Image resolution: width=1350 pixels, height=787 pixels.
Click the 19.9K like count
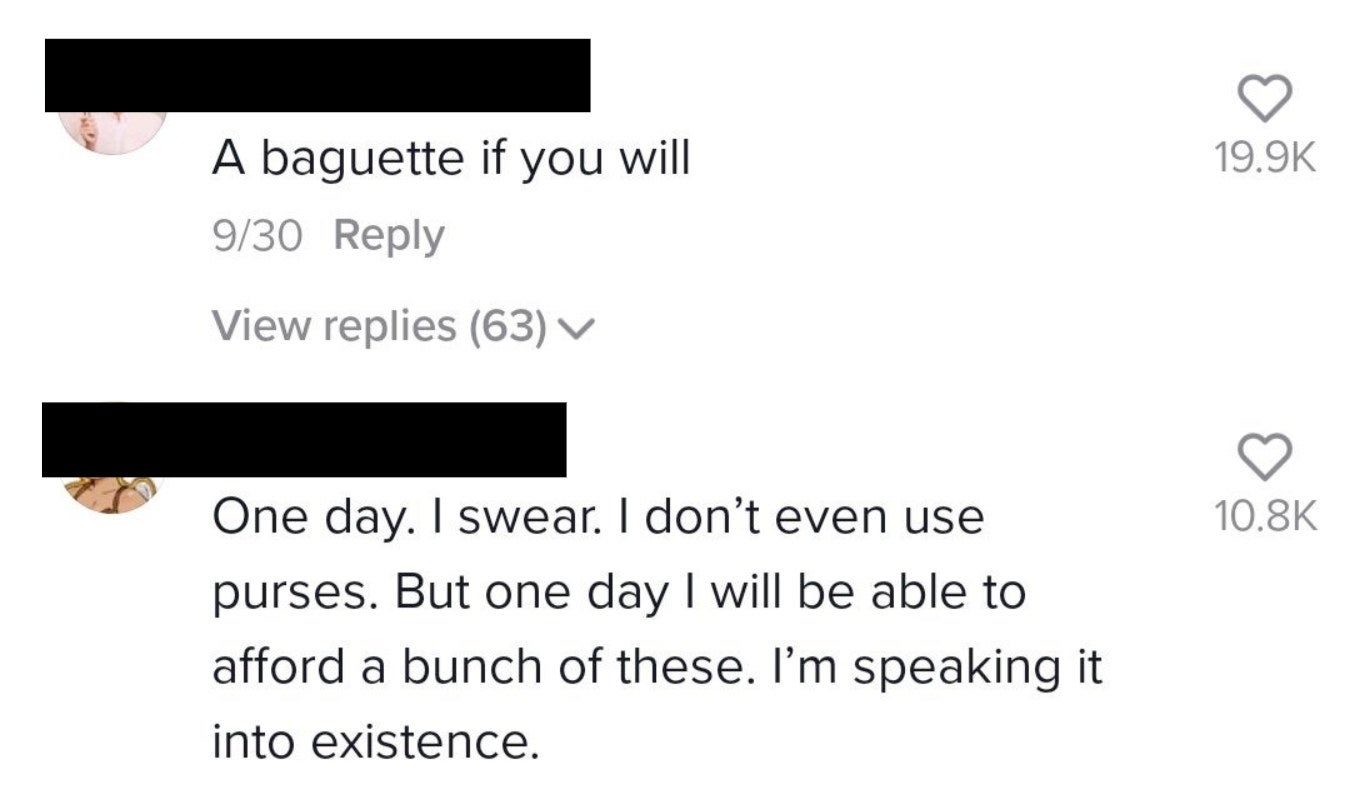coord(1264,159)
